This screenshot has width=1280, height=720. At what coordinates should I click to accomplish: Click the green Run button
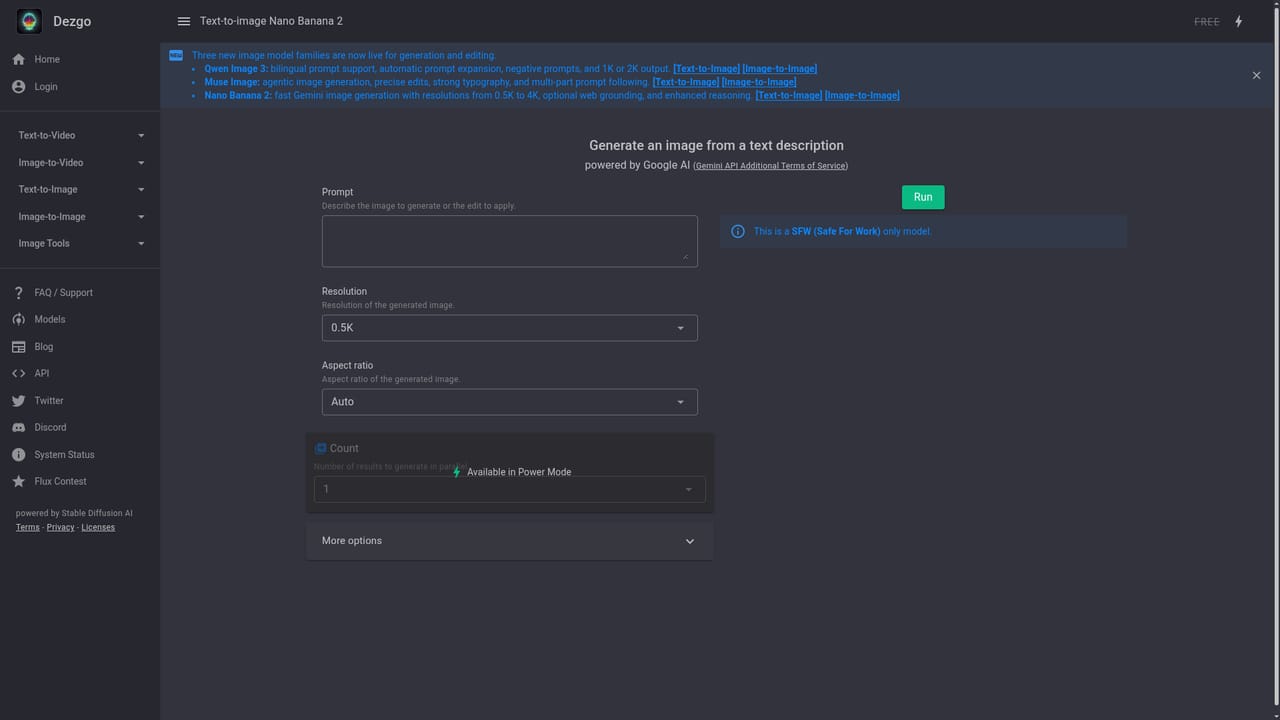923,197
